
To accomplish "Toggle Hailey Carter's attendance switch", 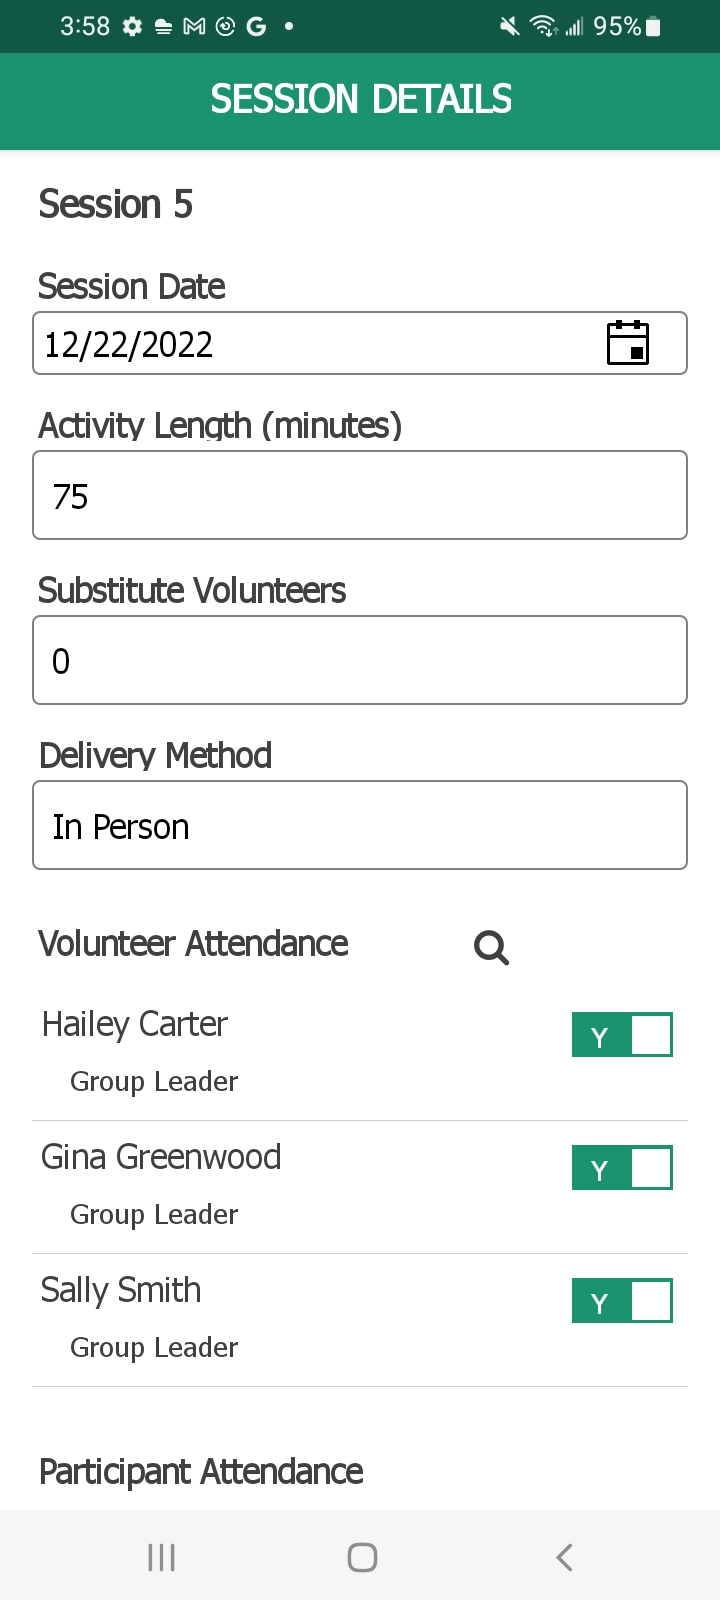I will pos(622,1035).
